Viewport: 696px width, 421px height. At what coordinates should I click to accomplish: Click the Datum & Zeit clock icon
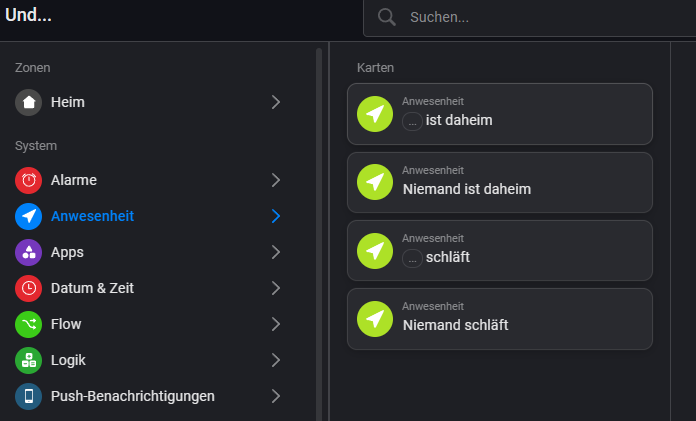click(x=29, y=288)
